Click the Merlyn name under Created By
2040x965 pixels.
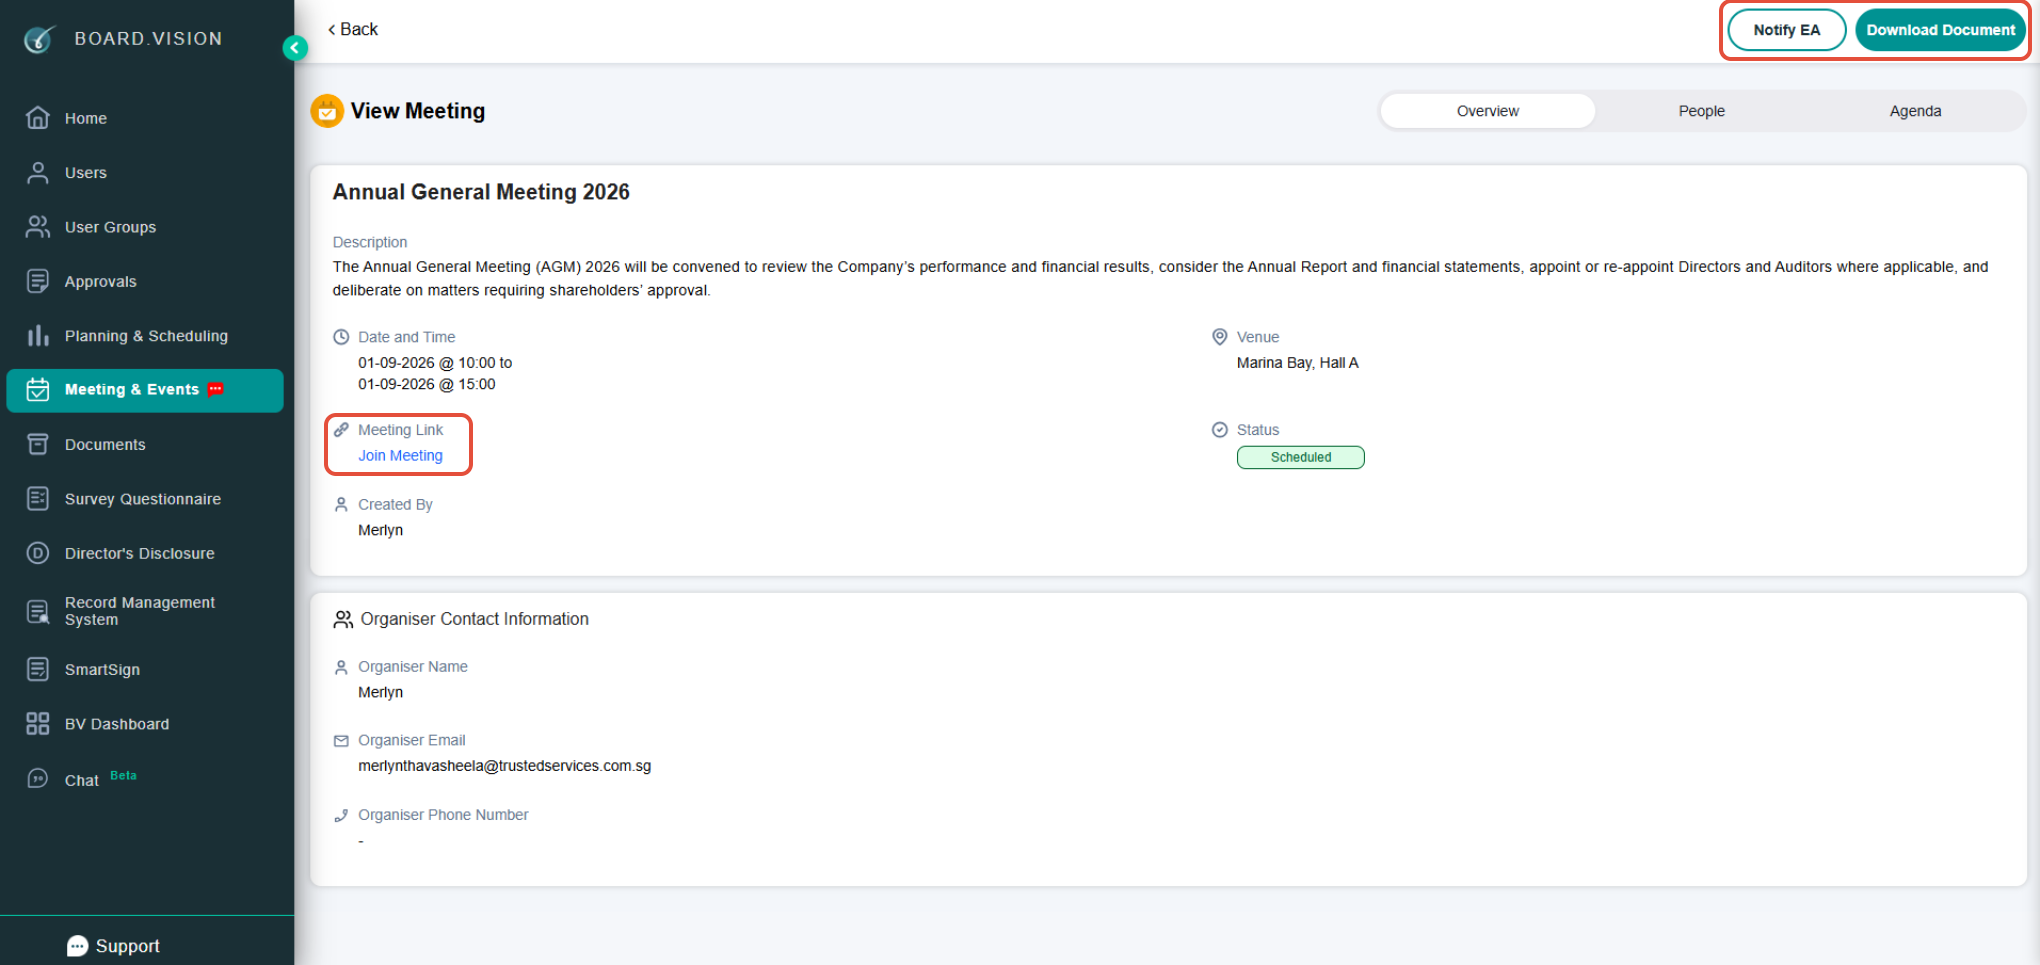click(x=380, y=530)
